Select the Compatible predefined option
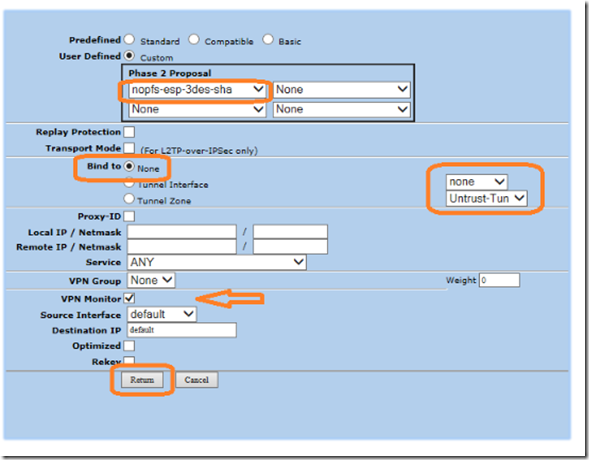 click(x=194, y=39)
